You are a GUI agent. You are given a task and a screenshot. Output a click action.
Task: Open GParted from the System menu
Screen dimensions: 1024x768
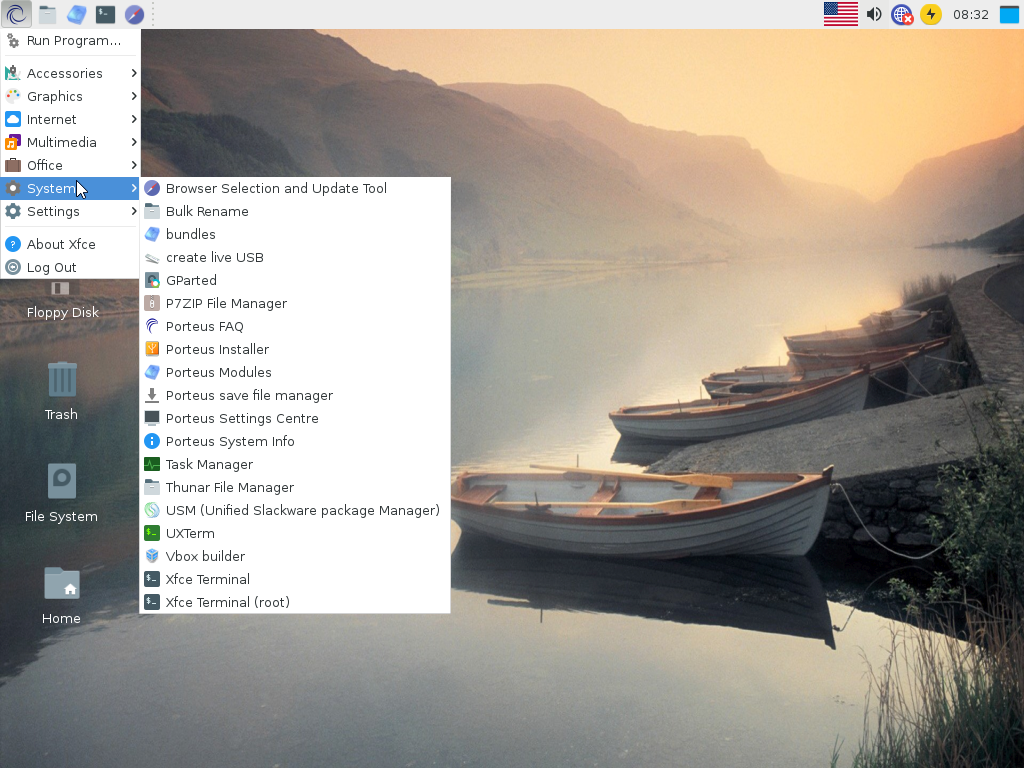295,280
